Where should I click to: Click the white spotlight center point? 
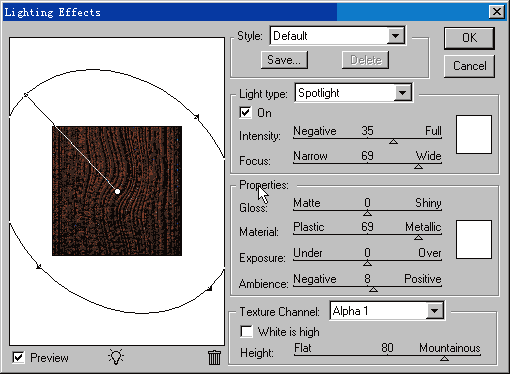pos(117,191)
